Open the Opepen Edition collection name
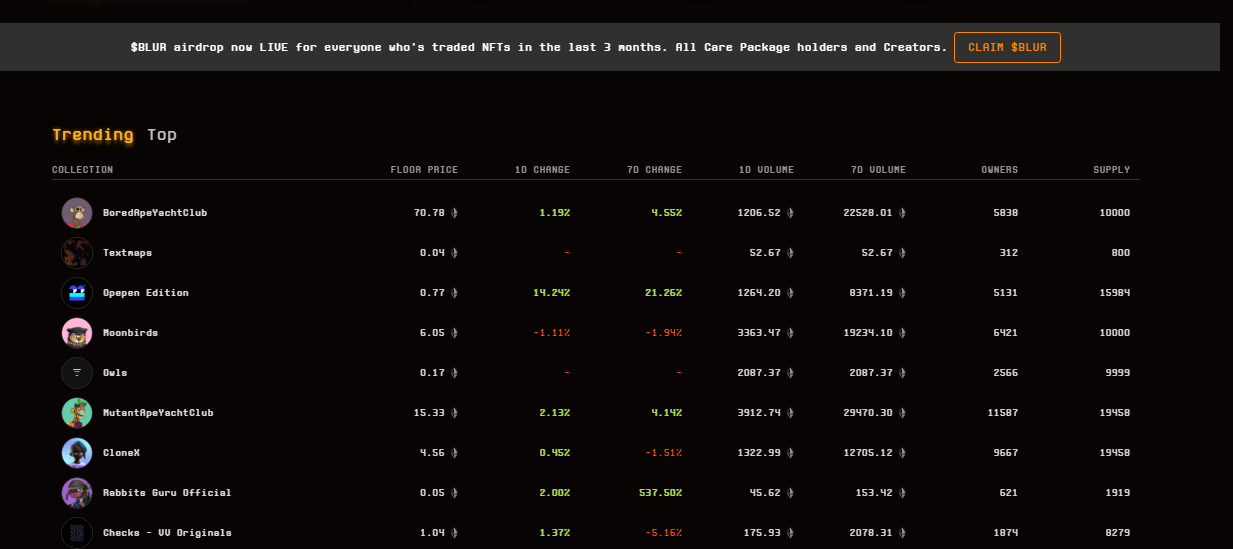This screenshot has height=549, width=1233. point(146,293)
